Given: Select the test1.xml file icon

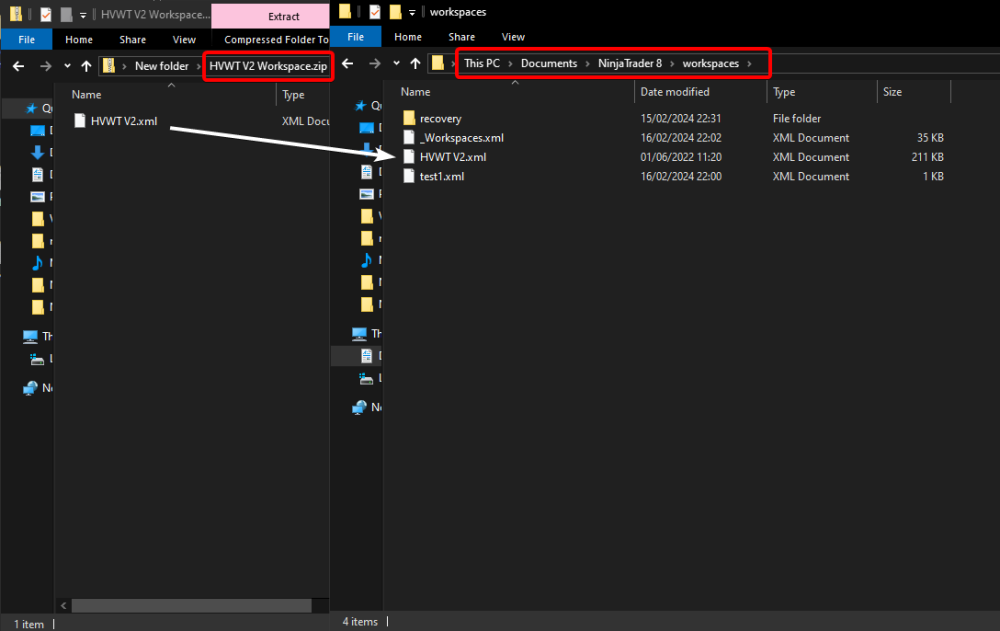Looking at the screenshot, I should coord(408,176).
